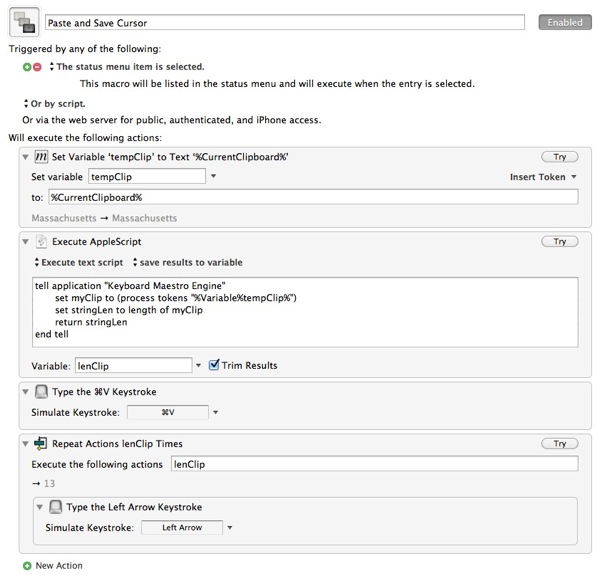Click the keyboard icon for ⌘V Keystroke action
The width and height of the screenshot is (600, 576).
[x=41, y=392]
